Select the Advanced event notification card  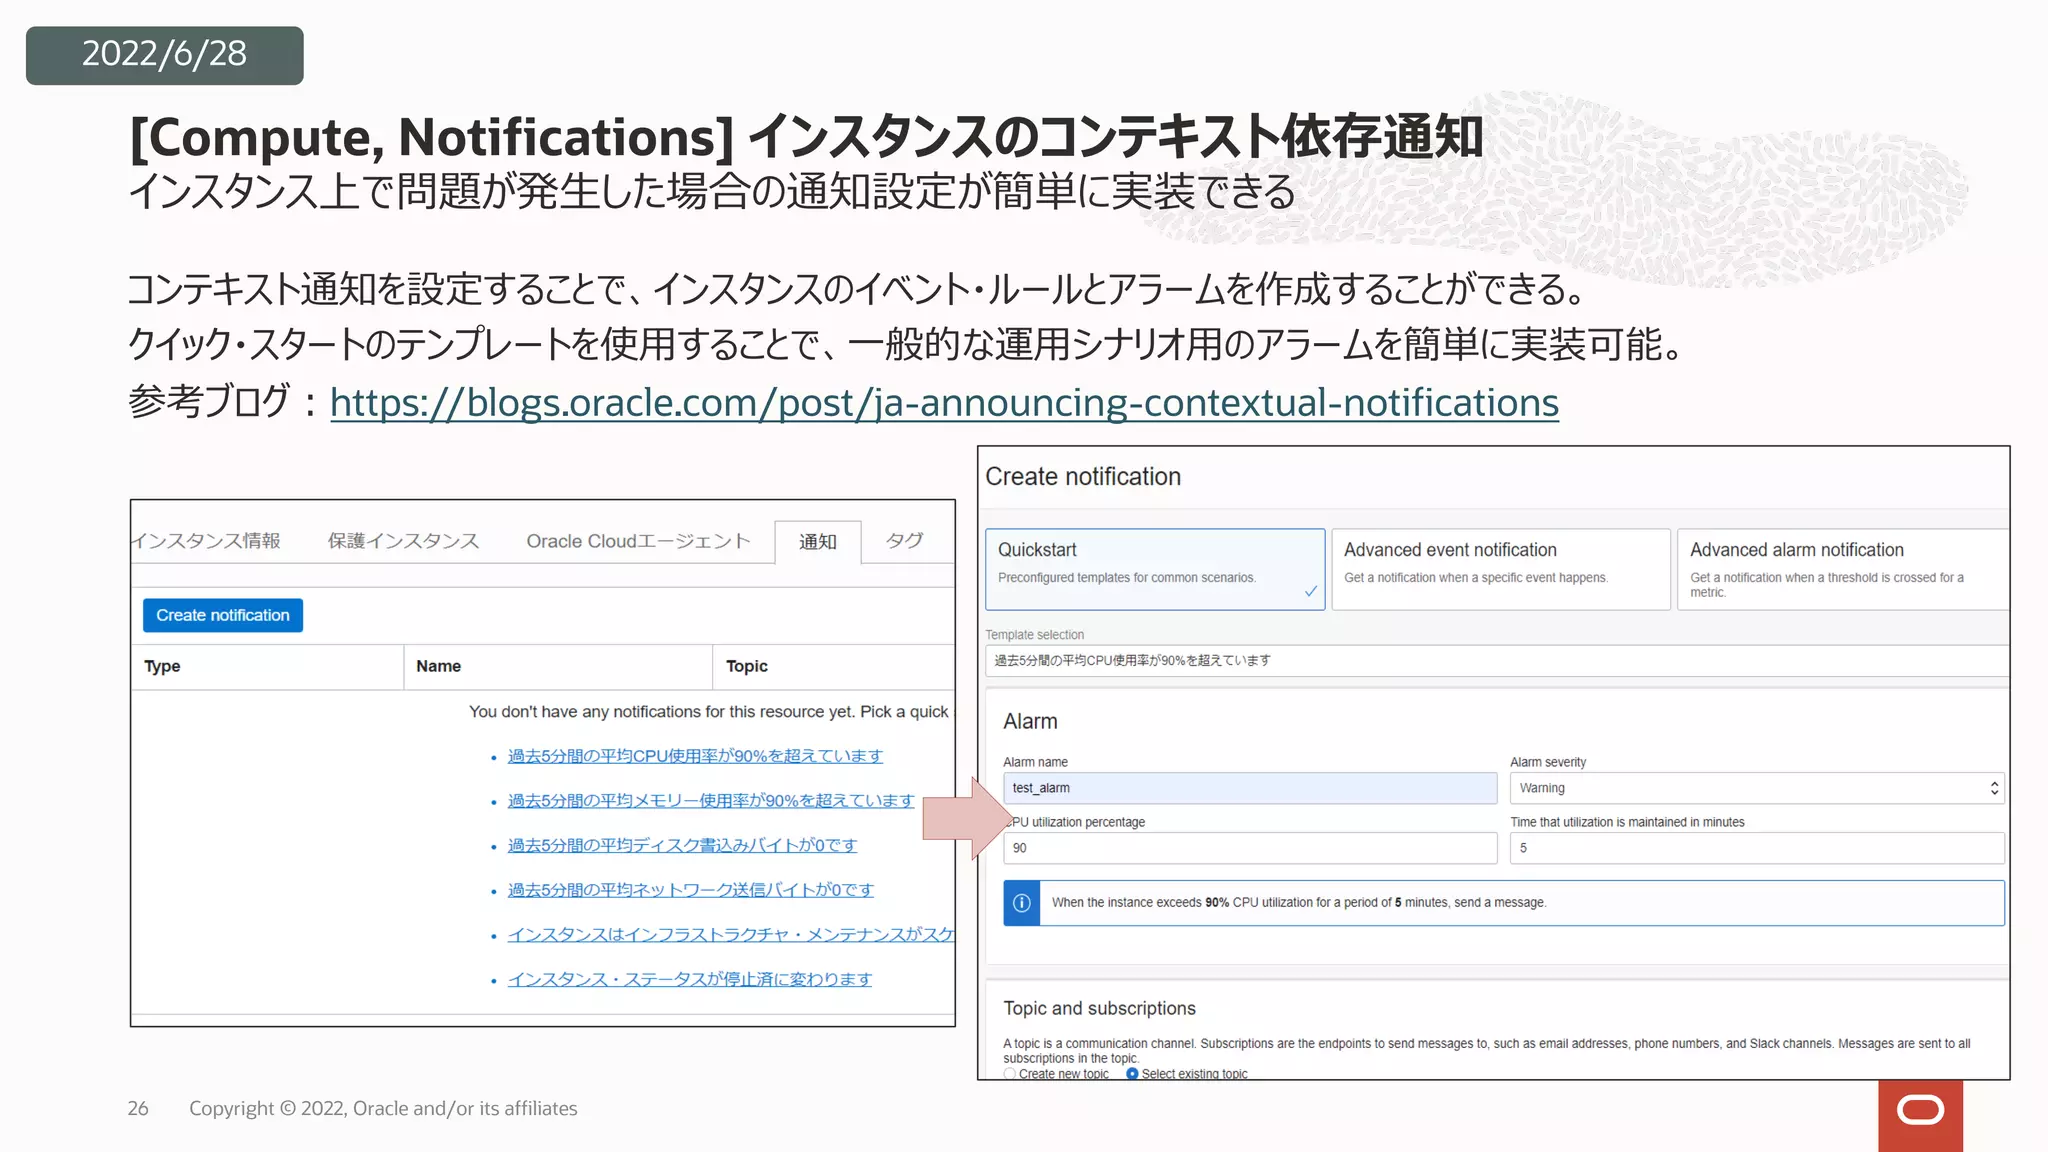point(1500,568)
